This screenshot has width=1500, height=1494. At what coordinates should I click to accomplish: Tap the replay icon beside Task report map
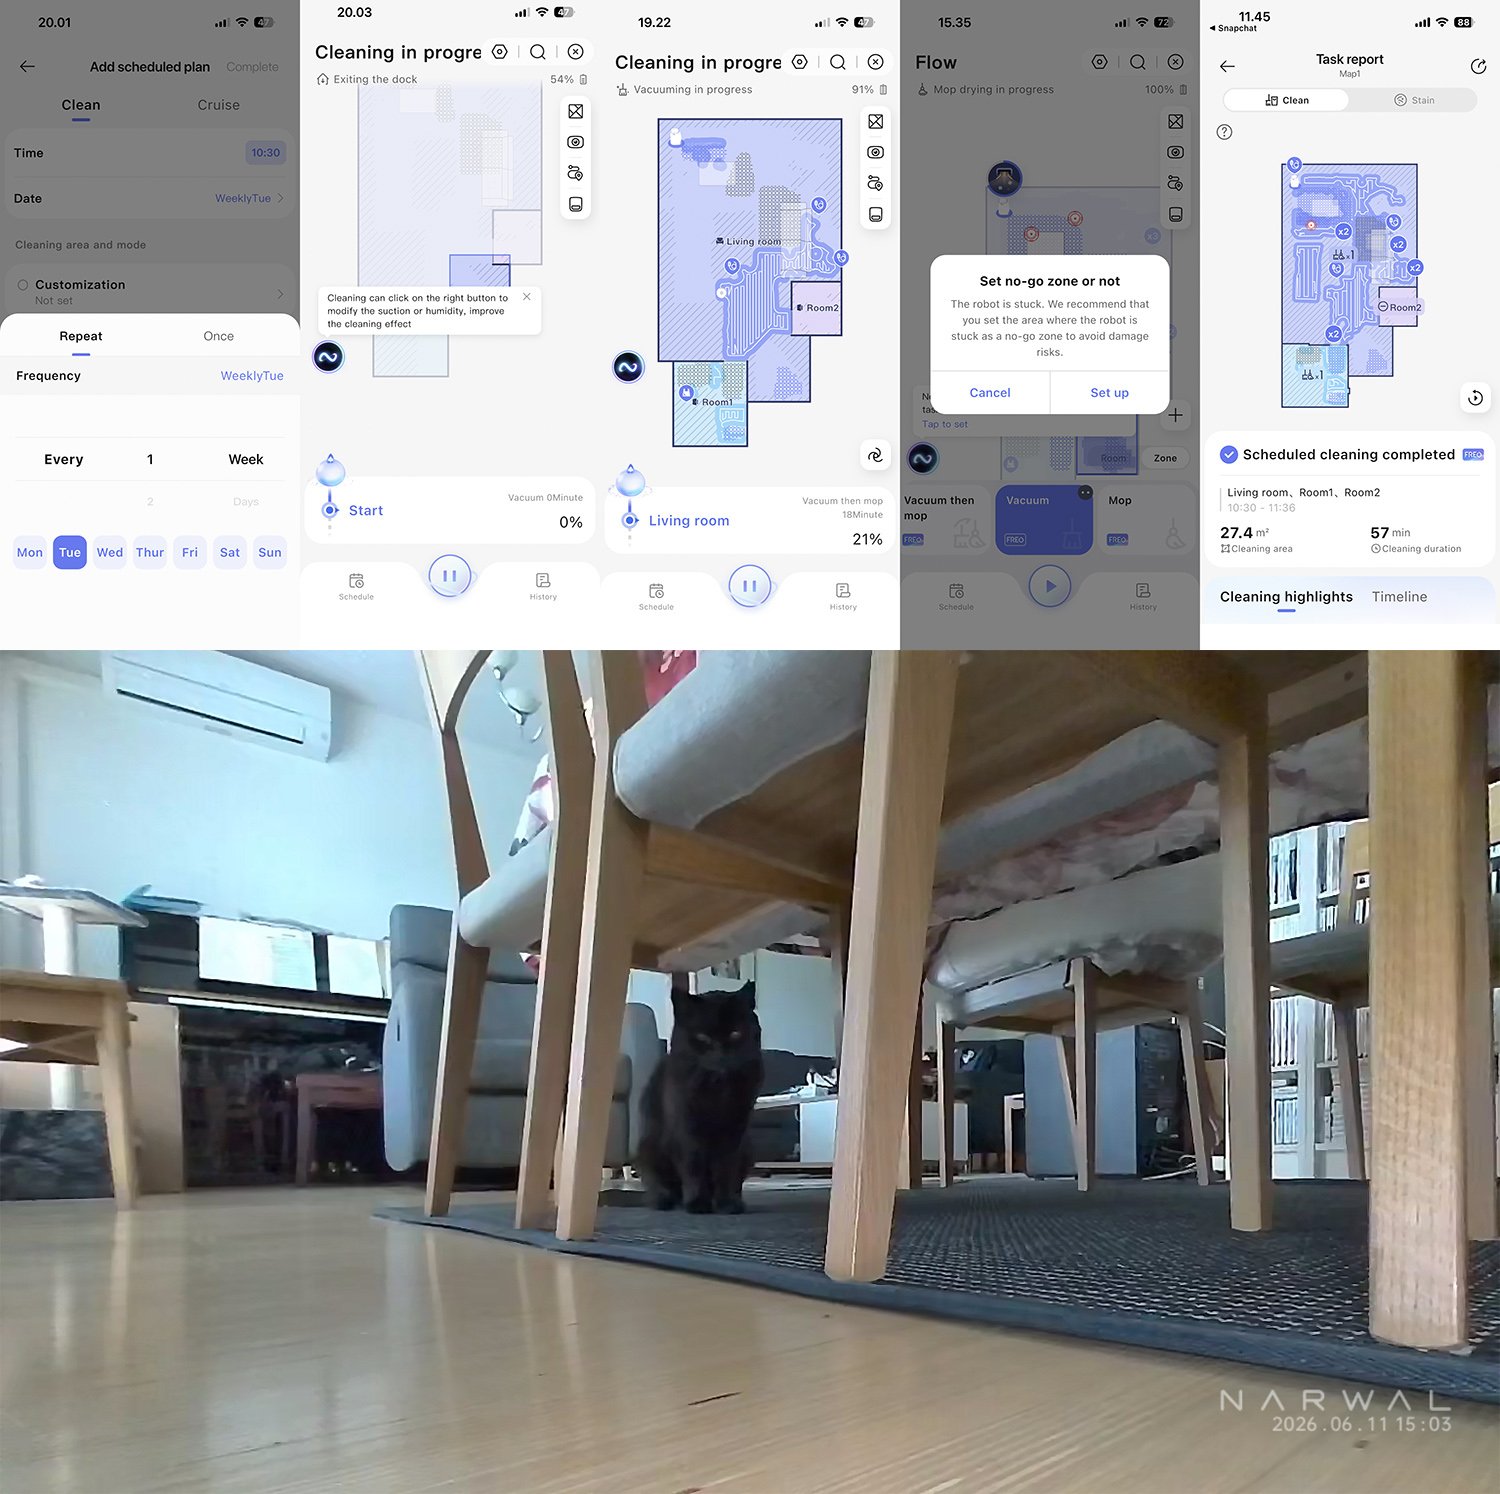(1475, 397)
